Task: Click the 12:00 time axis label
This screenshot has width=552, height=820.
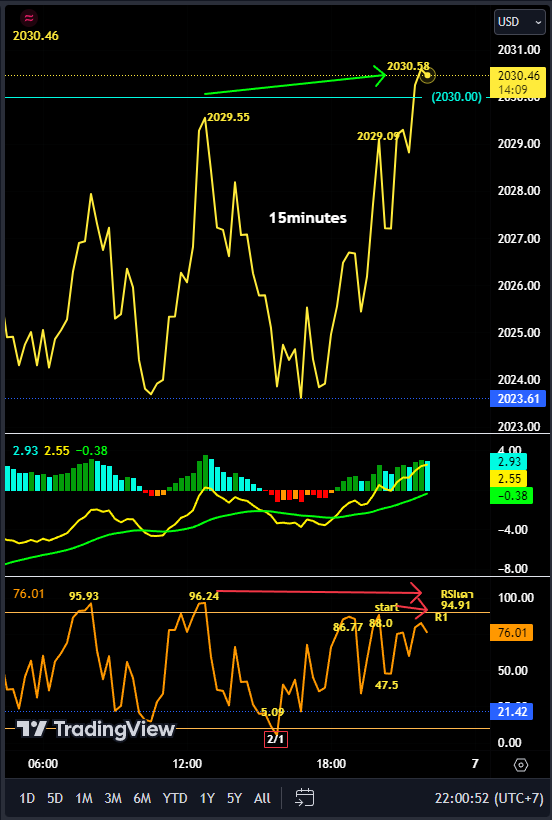Action: [x=187, y=764]
